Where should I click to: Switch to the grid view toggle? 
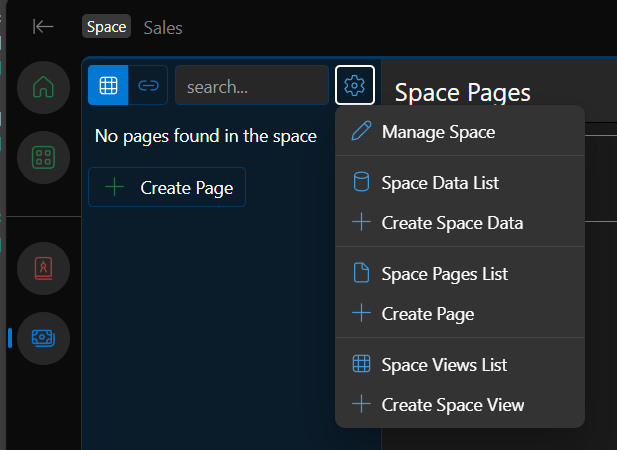tap(108, 85)
